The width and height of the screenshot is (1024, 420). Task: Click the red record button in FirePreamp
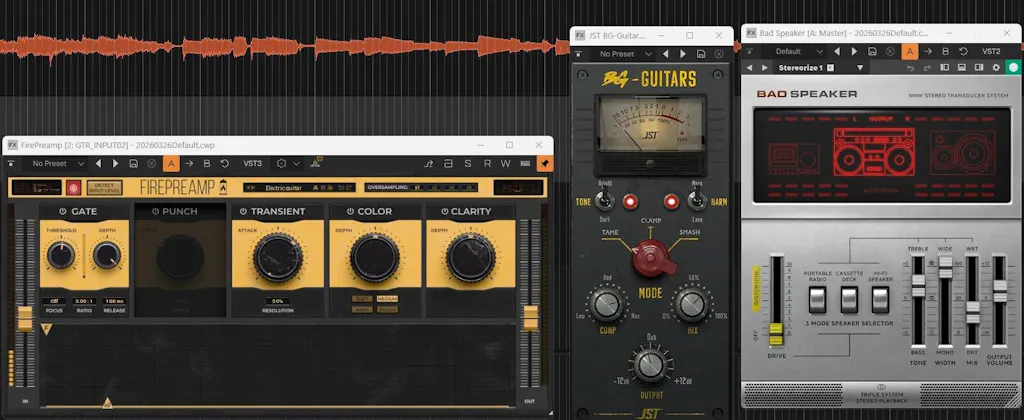[73, 187]
